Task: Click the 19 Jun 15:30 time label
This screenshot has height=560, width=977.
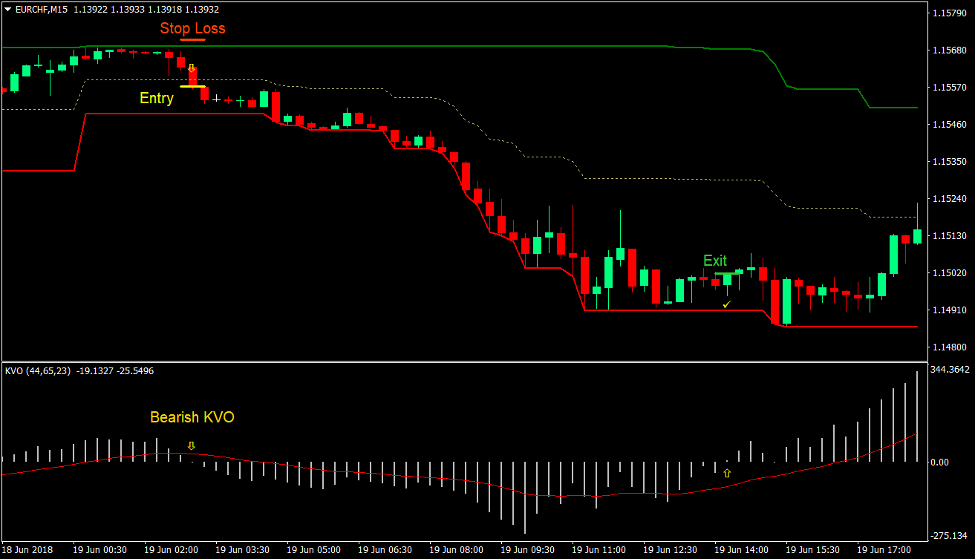Action: pyautogui.click(x=813, y=550)
